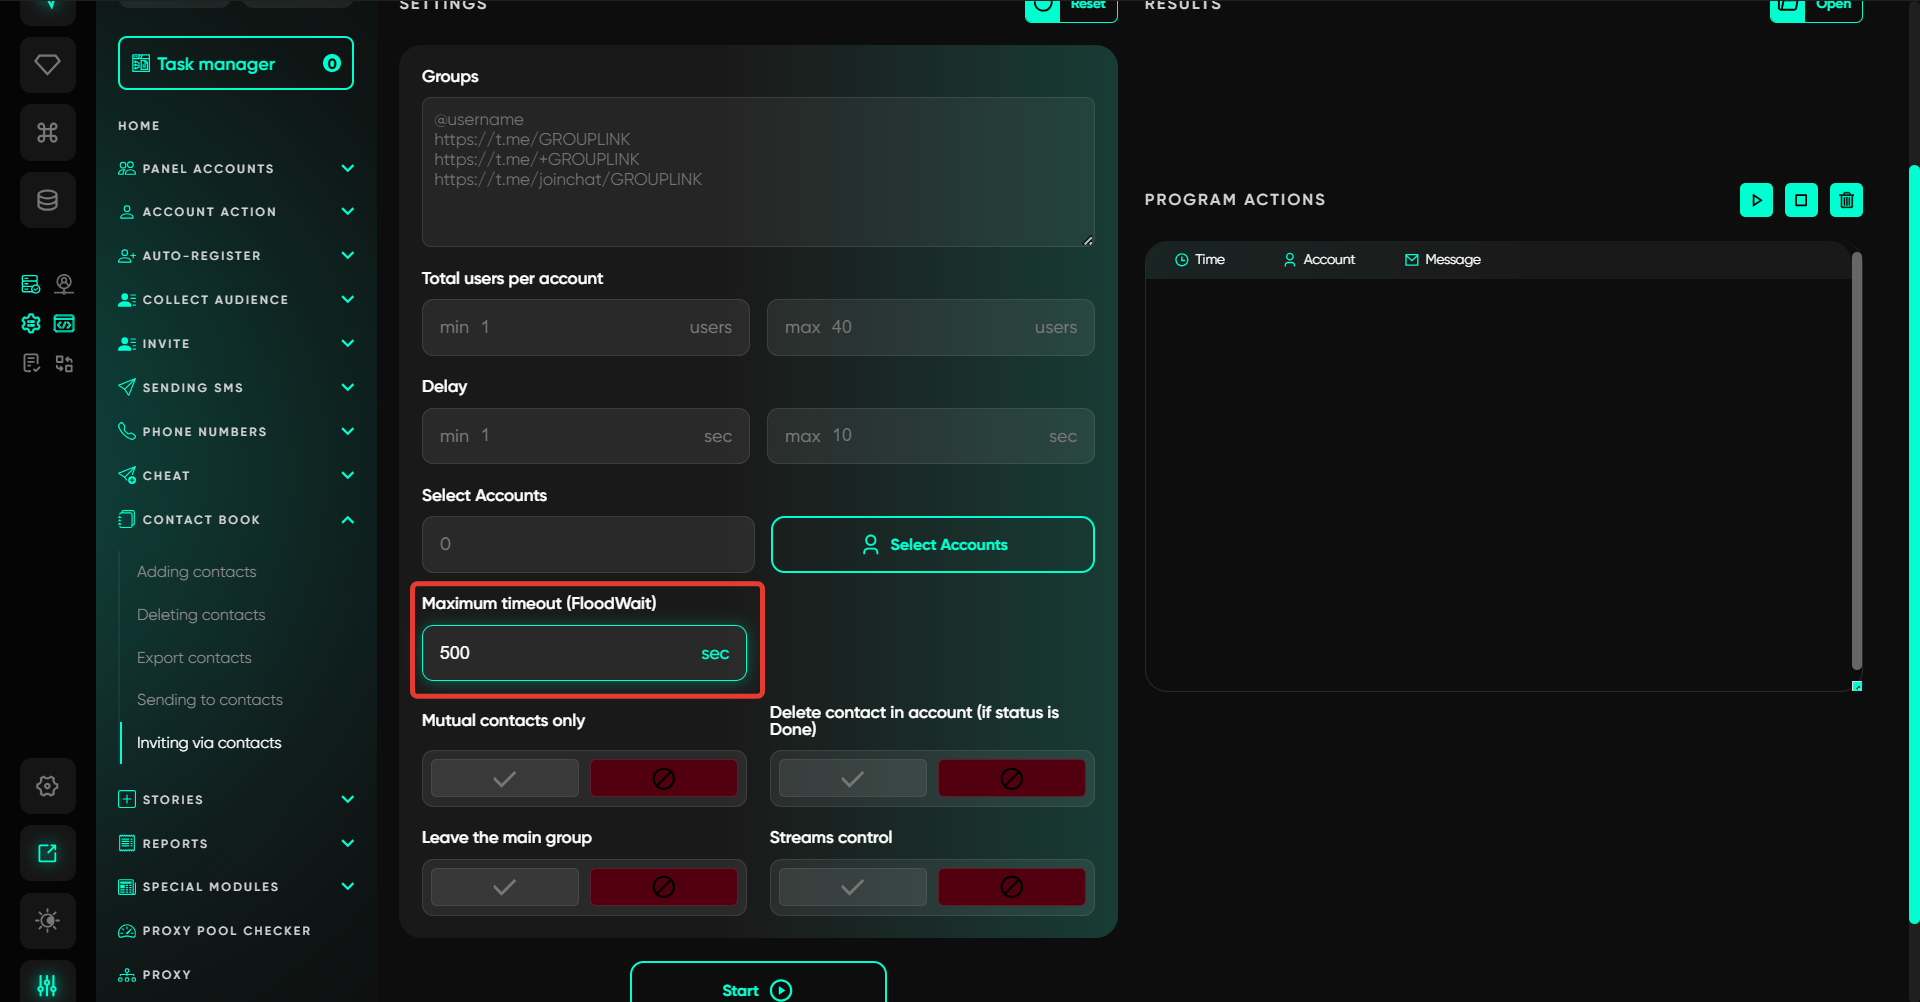Disable Leave the main group option
The image size is (1920, 1002).
(x=663, y=887)
